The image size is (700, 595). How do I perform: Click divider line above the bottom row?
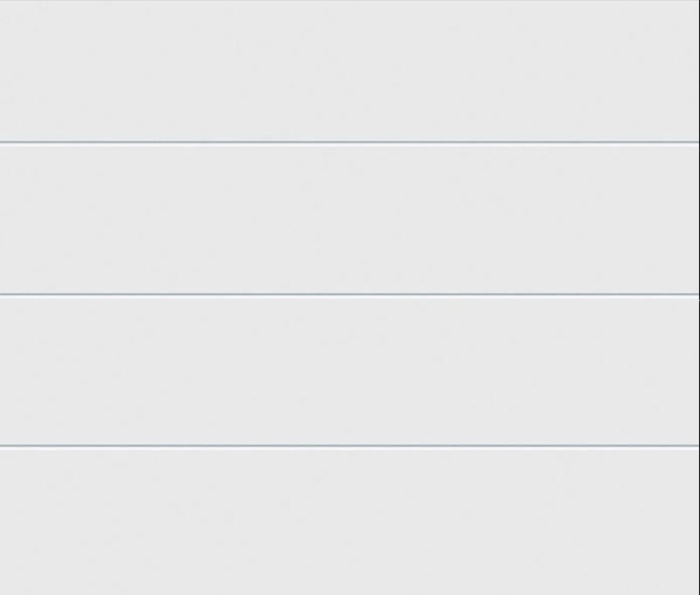[x=349, y=445]
